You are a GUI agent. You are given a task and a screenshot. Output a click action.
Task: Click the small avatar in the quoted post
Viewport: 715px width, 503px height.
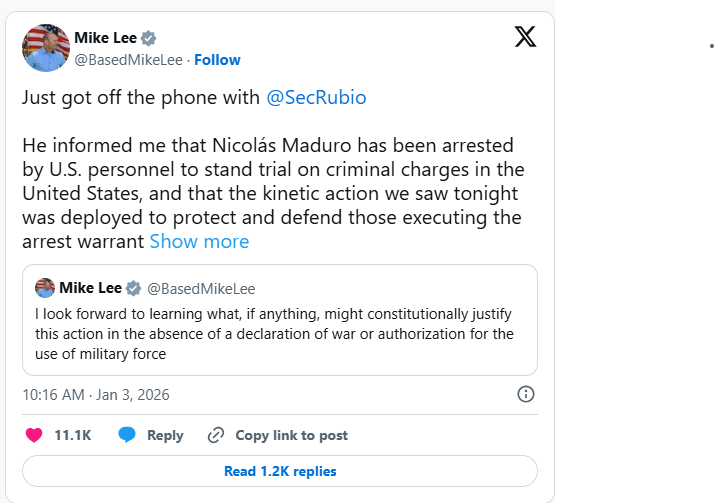45,288
